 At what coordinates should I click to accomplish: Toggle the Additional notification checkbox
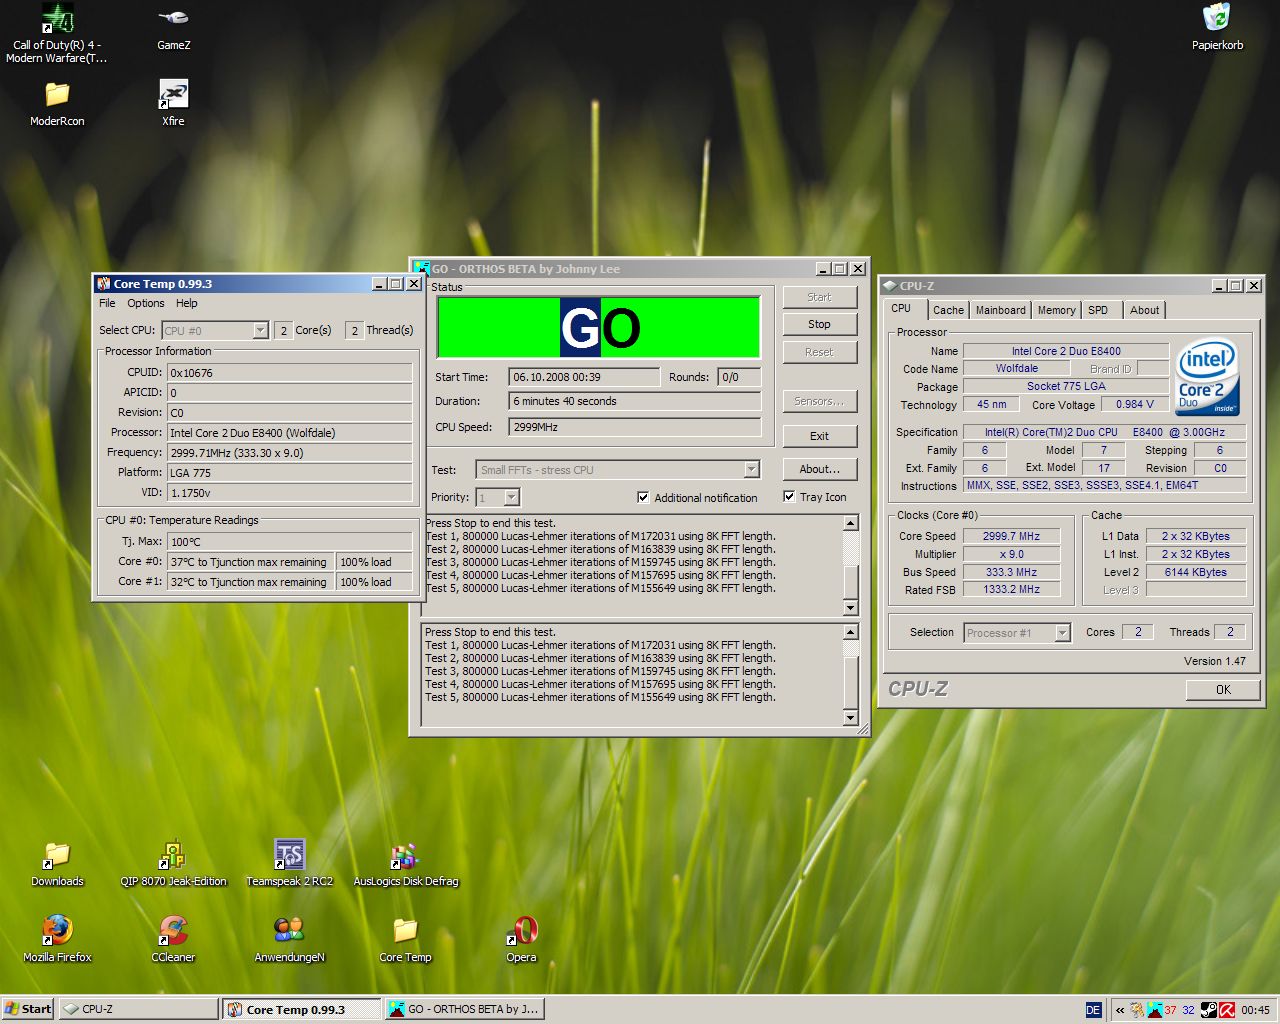pyautogui.click(x=643, y=497)
